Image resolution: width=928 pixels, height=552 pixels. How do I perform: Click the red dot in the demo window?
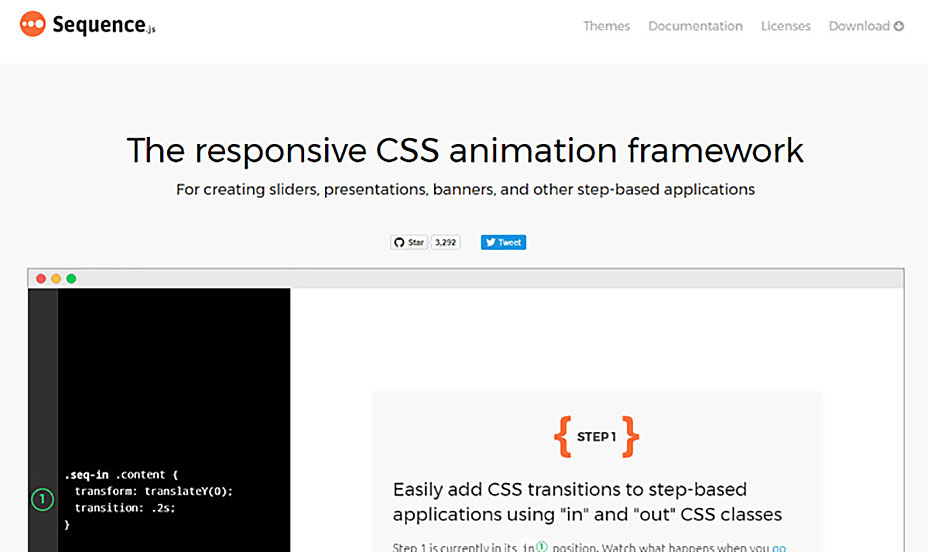tap(41, 279)
